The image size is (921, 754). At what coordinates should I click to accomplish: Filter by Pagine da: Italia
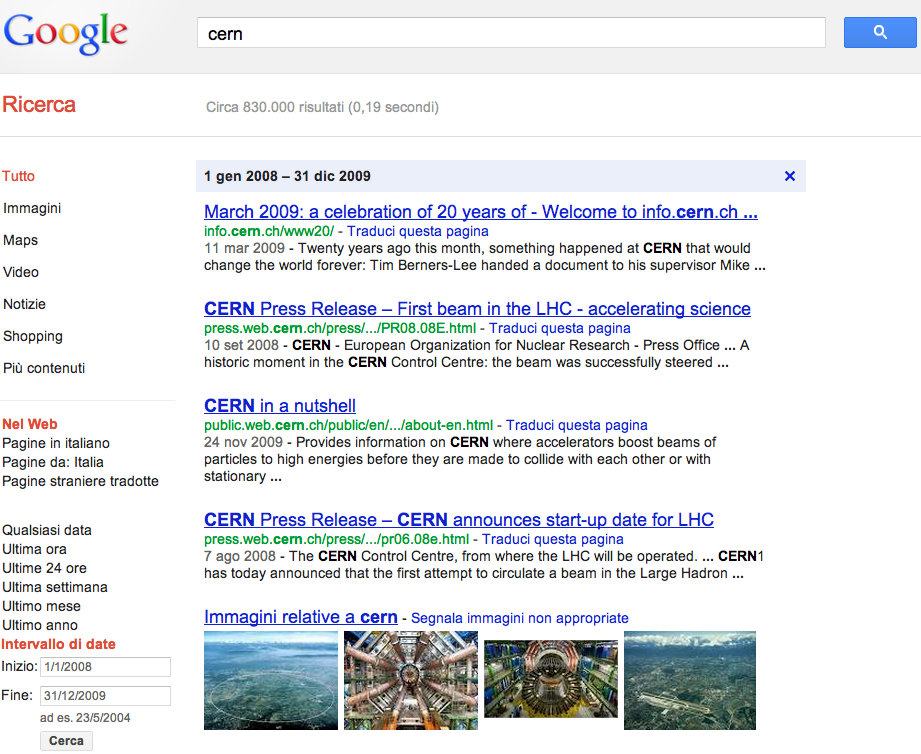[53, 462]
